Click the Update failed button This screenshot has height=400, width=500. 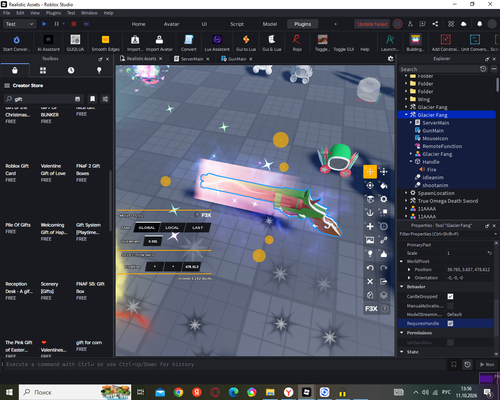pyautogui.click(x=372, y=24)
